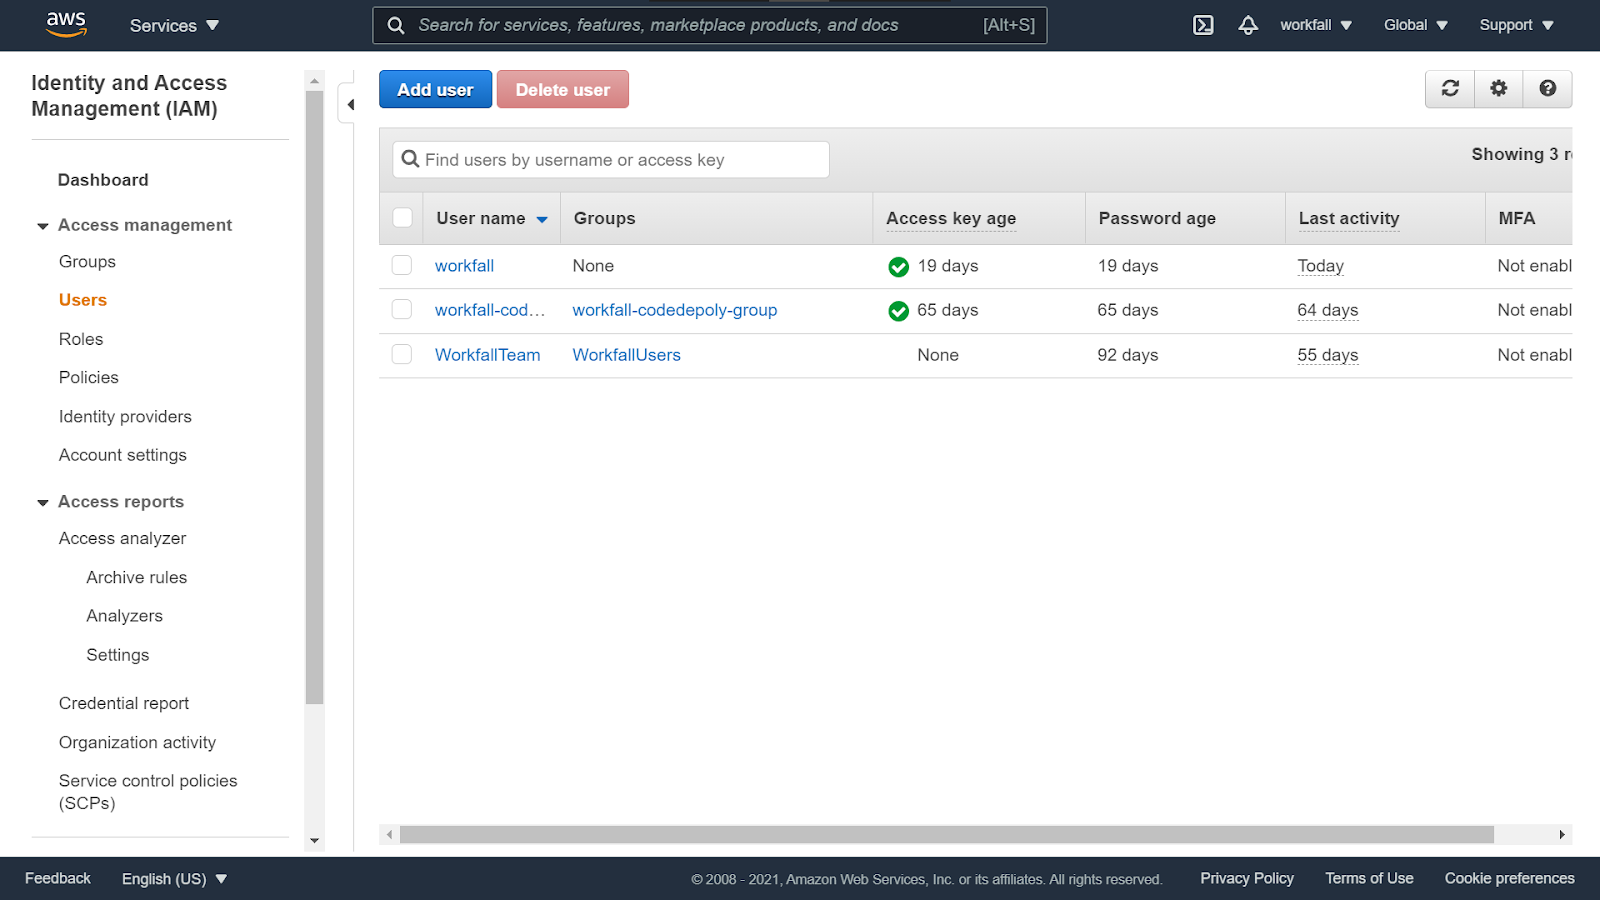
Task: Open the Support dropdown menu
Action: point(1517,25)
